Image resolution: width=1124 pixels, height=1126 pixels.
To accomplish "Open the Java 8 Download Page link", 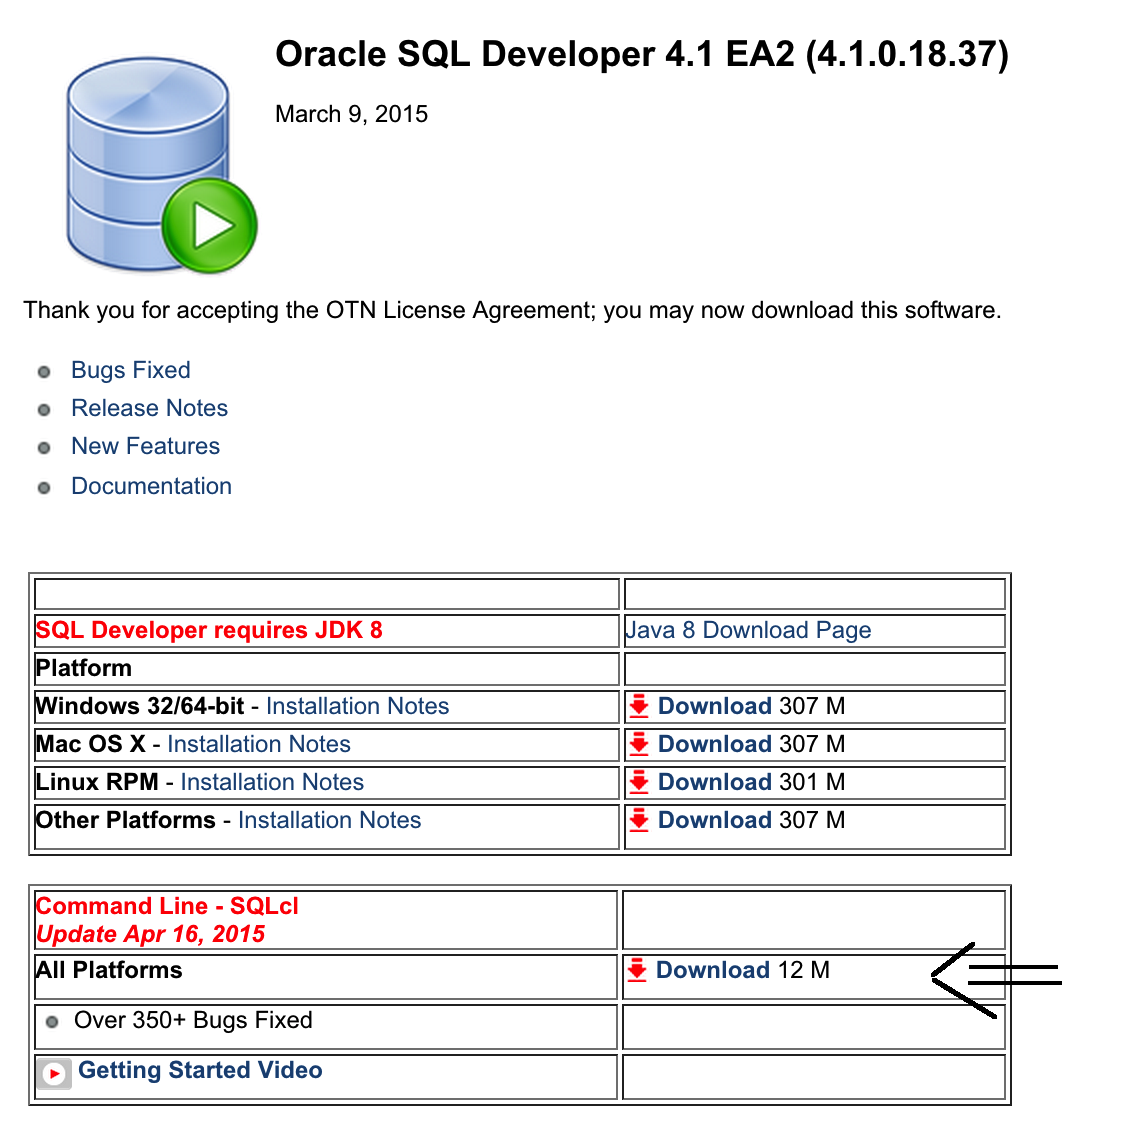I will [748, 630].
